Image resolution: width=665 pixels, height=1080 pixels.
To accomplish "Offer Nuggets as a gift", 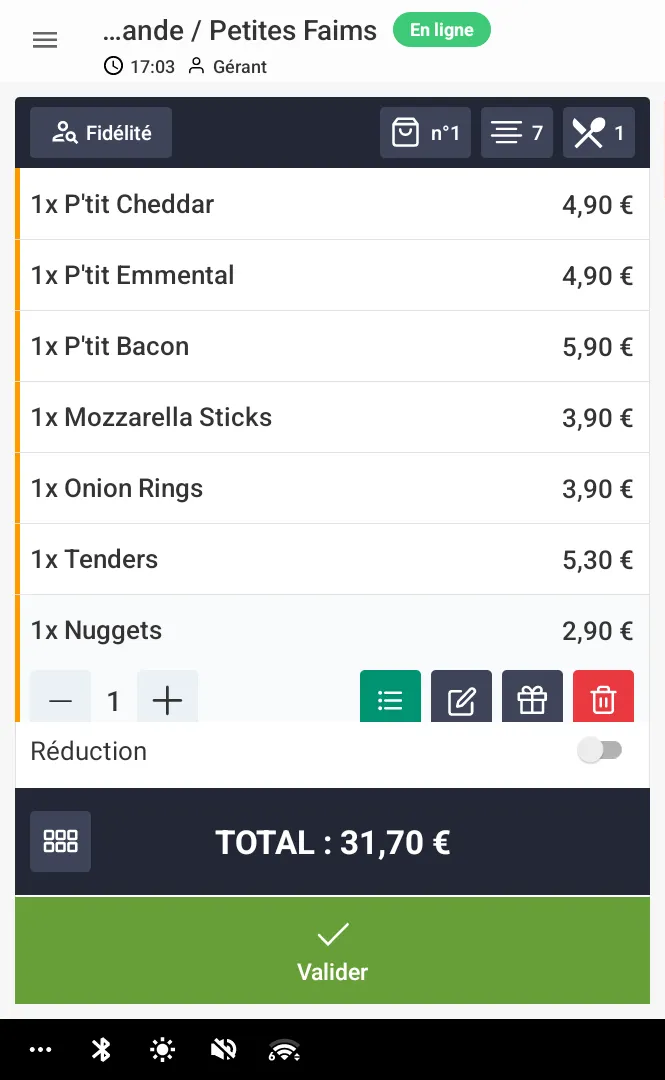I will click(532, 699).
